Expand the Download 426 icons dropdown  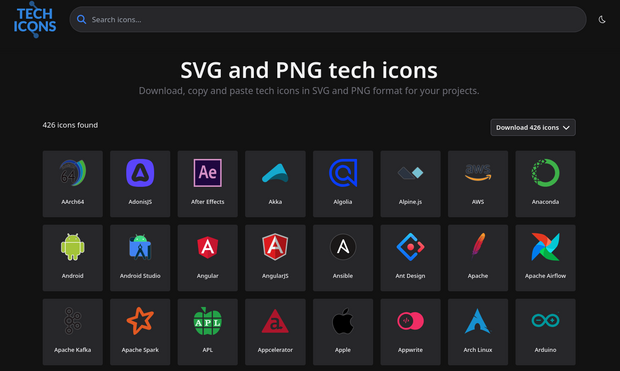click(533, 127)
